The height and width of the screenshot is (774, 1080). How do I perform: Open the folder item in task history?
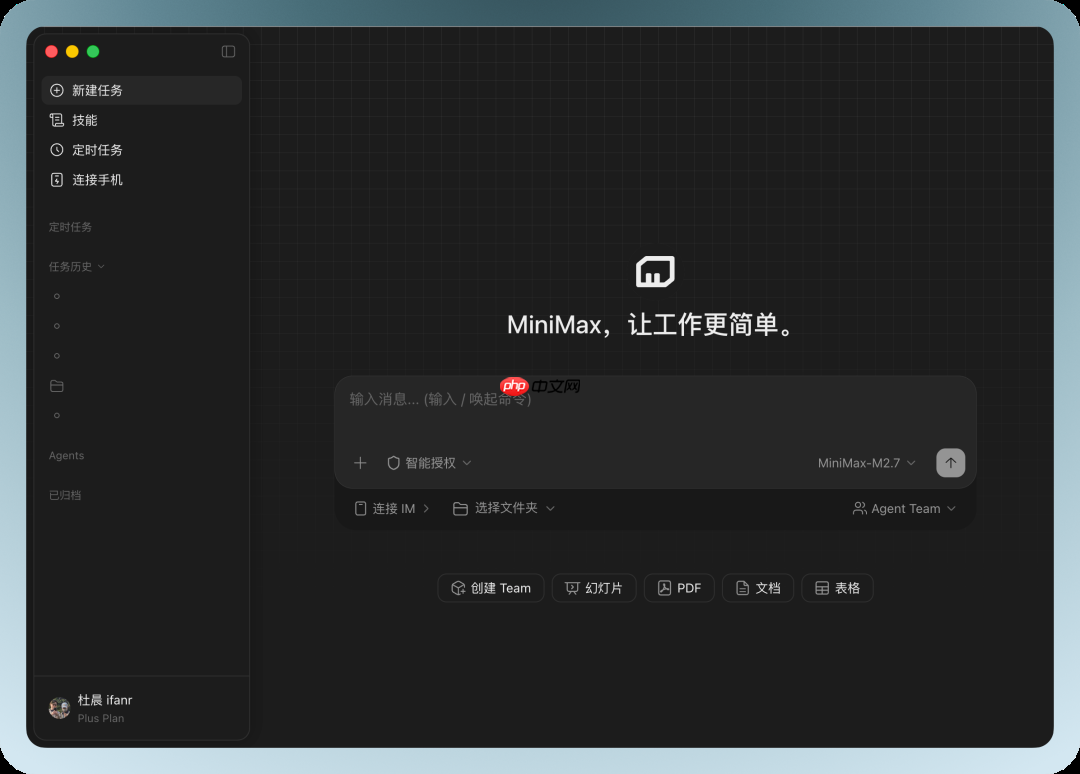[x=57, y=386]
